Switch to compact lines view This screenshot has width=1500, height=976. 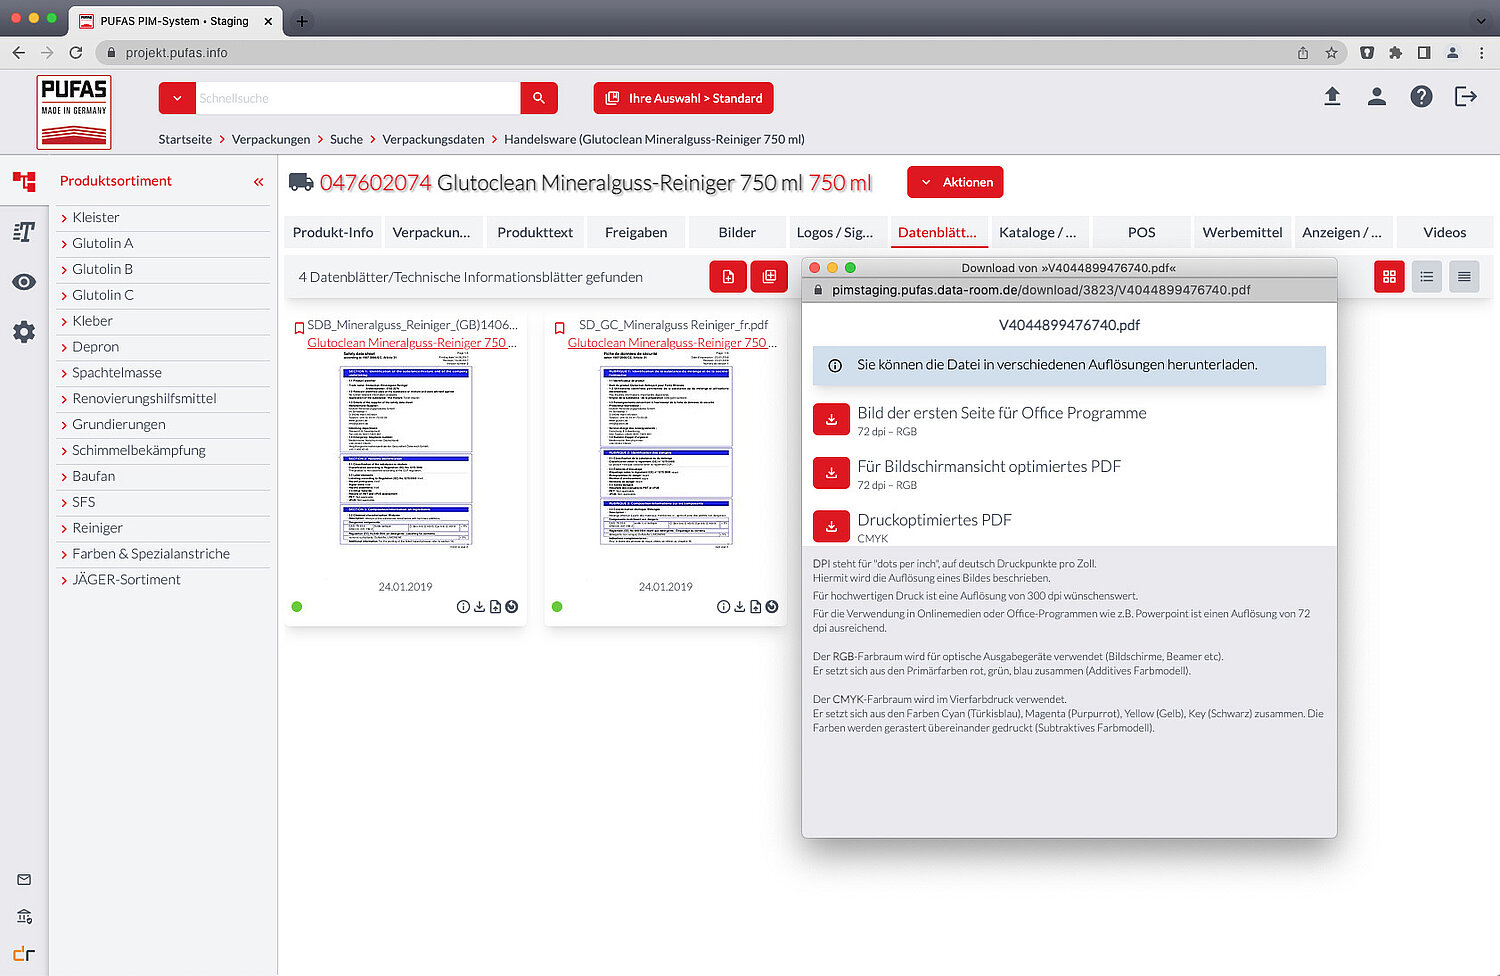[1464, 277]
